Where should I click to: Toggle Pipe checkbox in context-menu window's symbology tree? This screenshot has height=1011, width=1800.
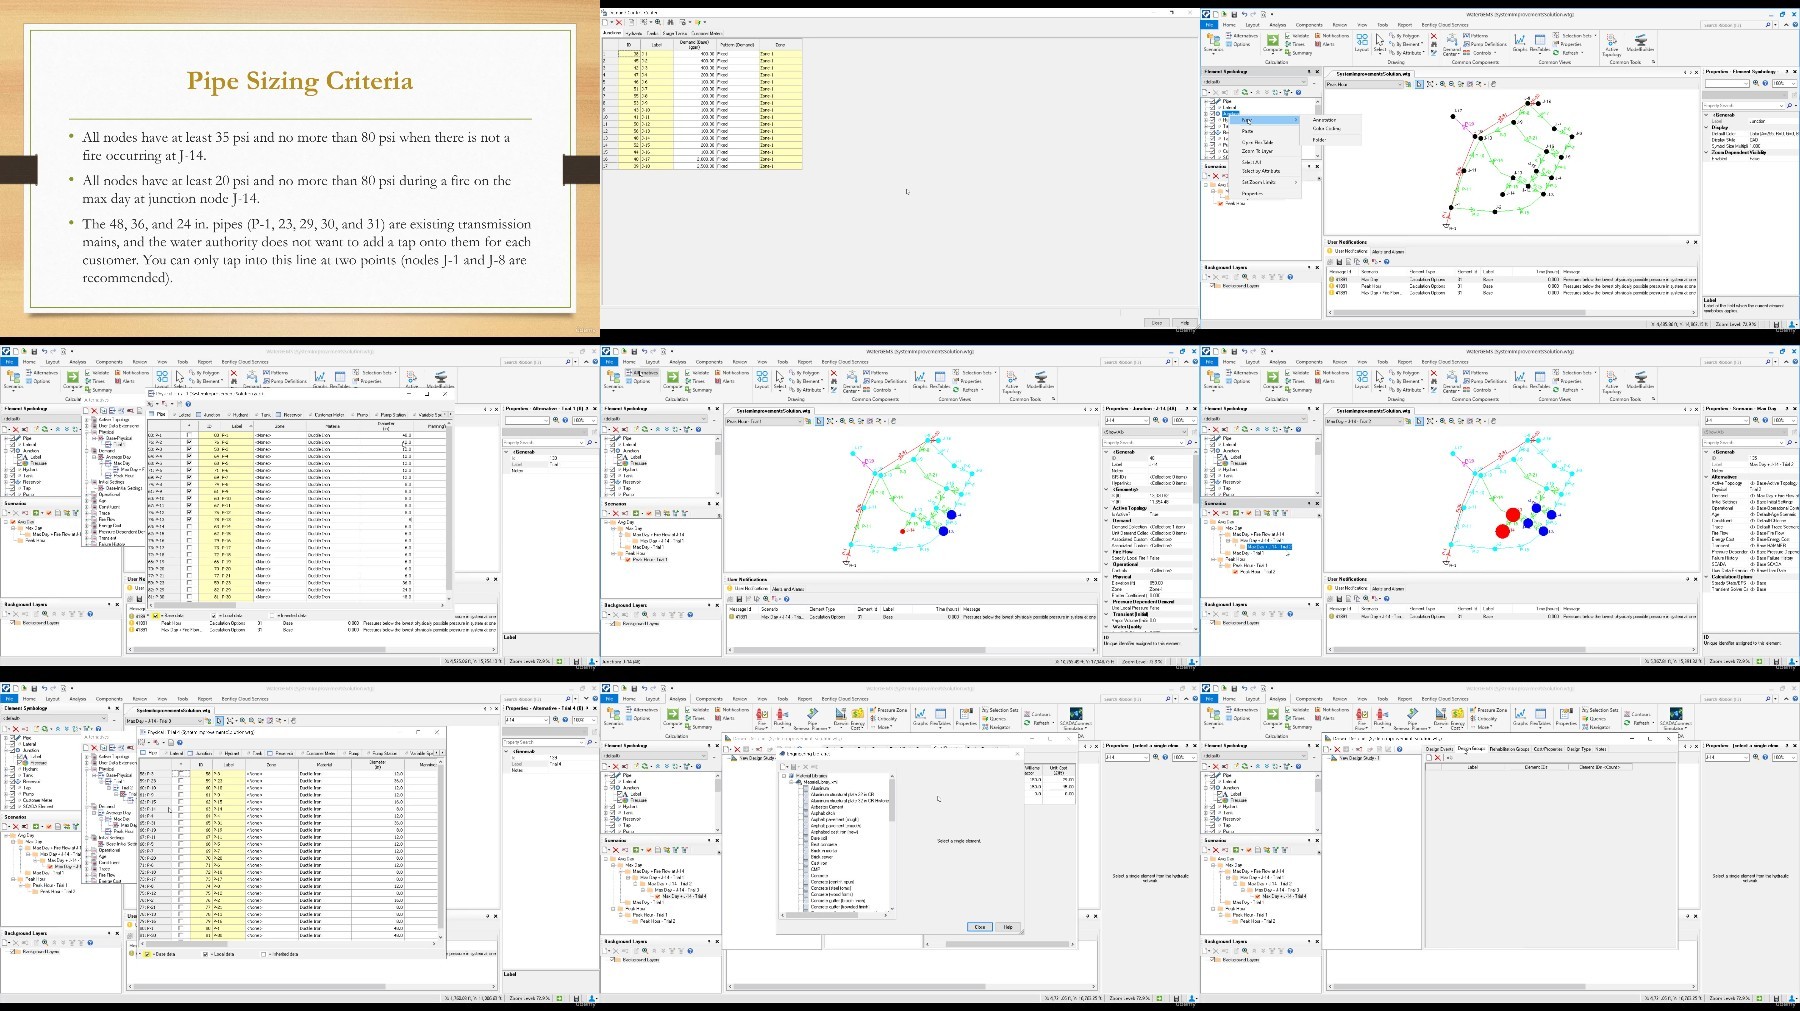pos(1212,101)
